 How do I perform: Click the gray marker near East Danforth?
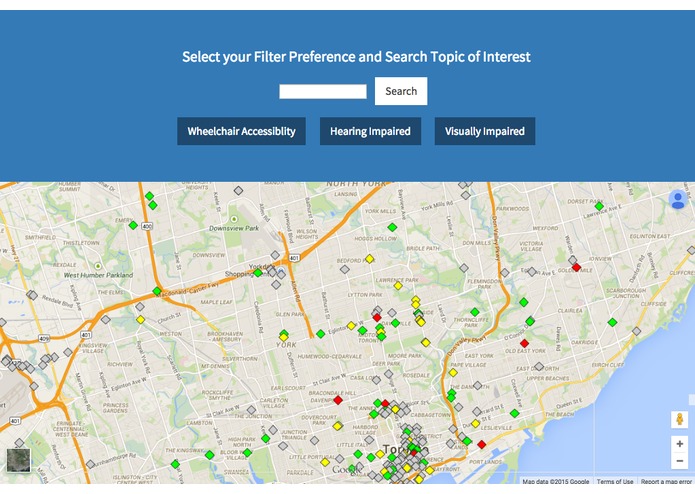539,366
